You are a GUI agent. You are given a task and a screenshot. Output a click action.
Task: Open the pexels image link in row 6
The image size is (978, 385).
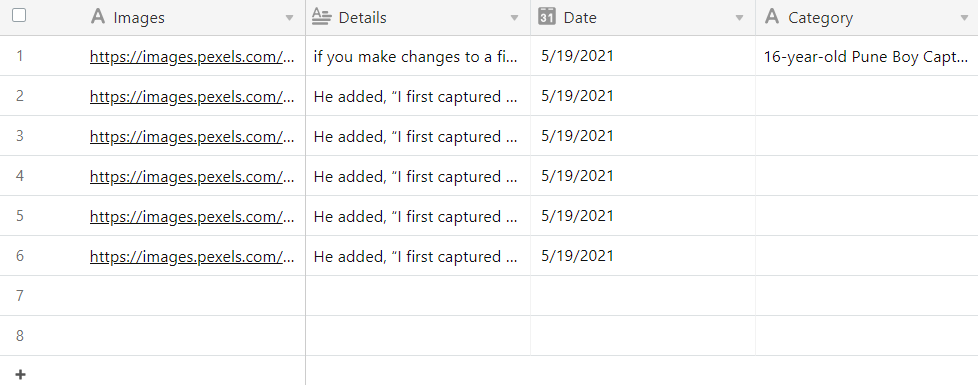tap(192, 256)
